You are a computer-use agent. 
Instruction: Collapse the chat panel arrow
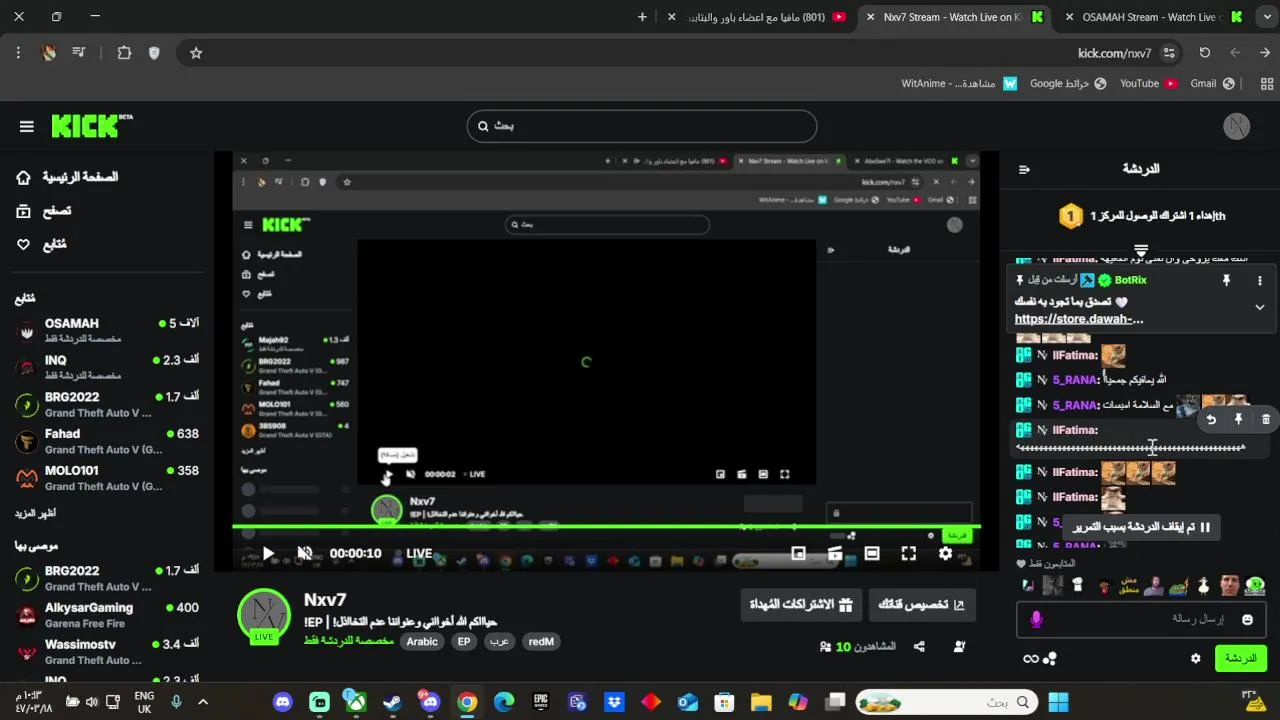coord(1024,169)
